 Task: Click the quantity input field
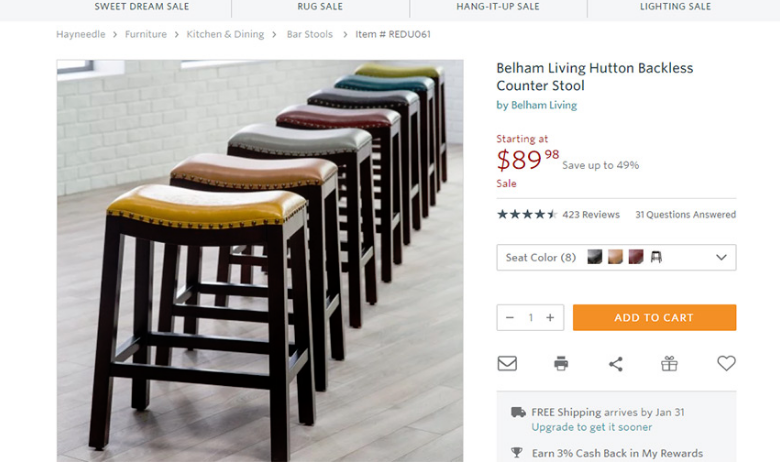pyautogui.click(x=530, y=318)
